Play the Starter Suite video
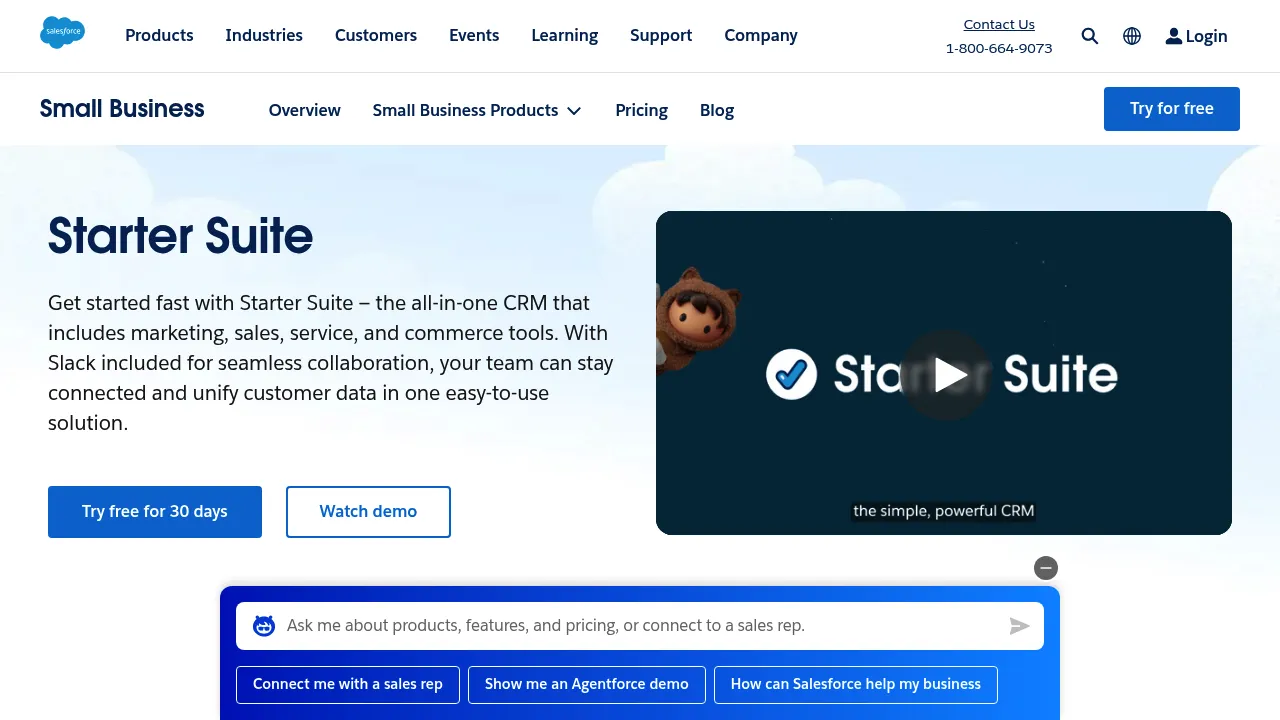The image size is (1280, 720). (946, 375)
